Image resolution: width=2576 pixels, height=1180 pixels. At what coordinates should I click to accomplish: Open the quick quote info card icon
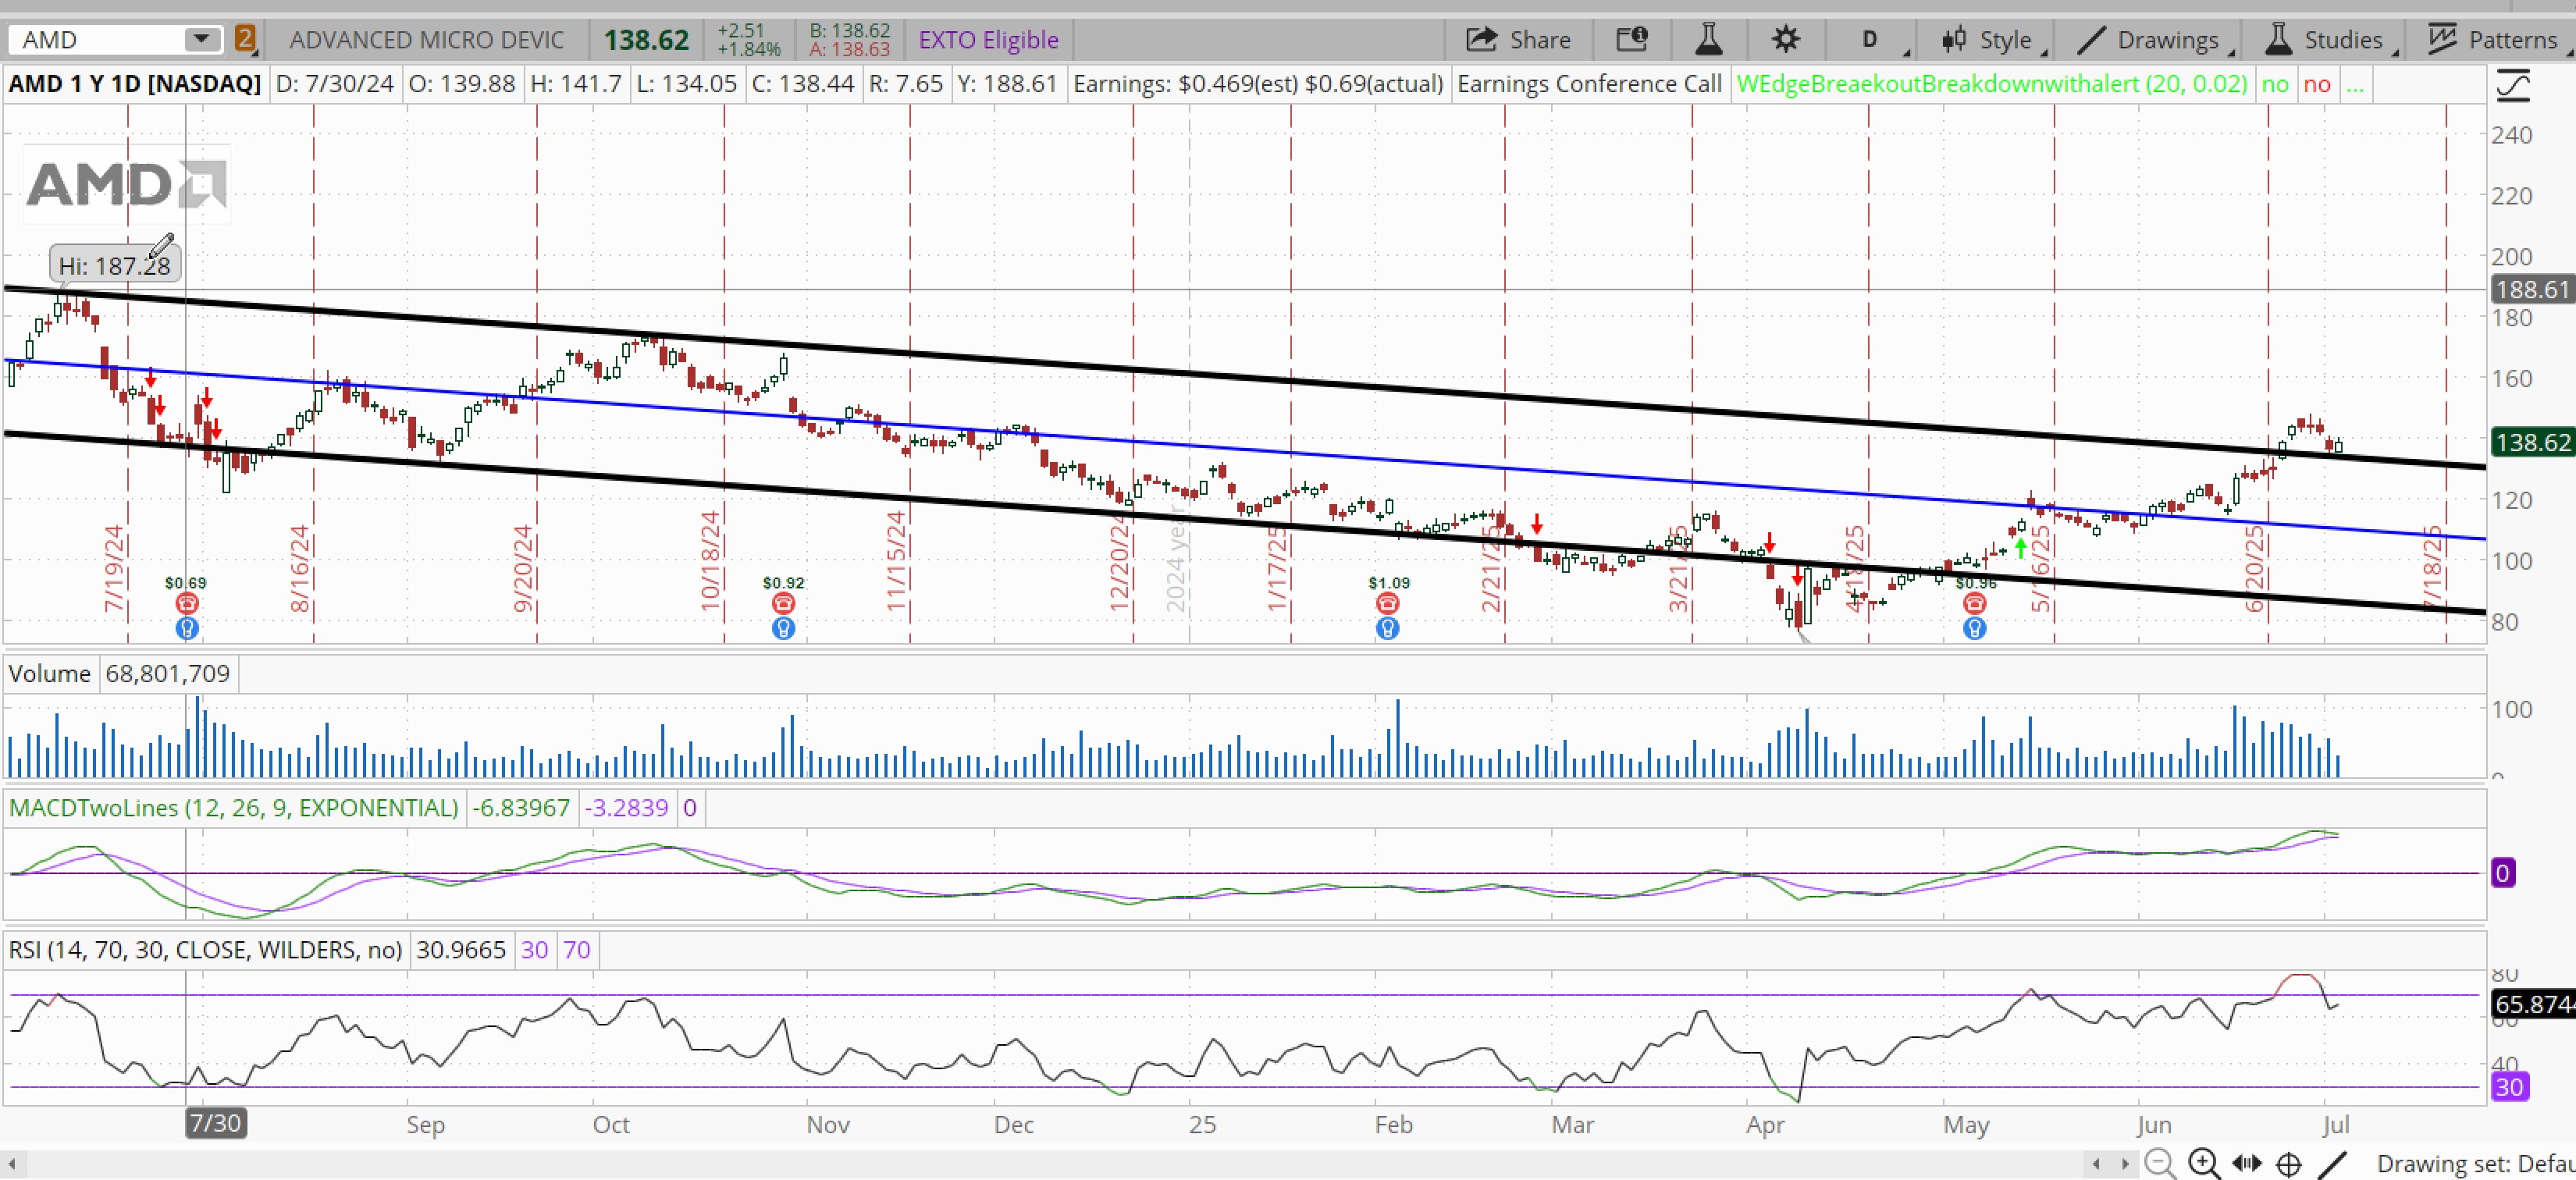pyautogui.click(x=1632, y=40)
